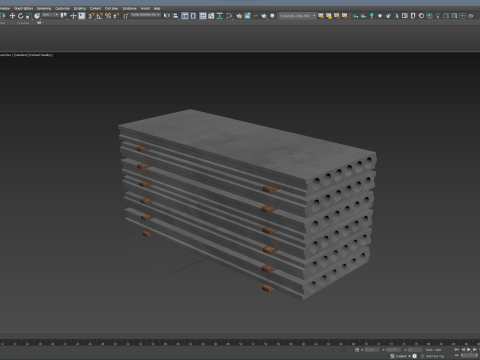The height and width of the screenshot is (360, 480).
Task: Click the Y coordinate input field
Action: point(394,350)
